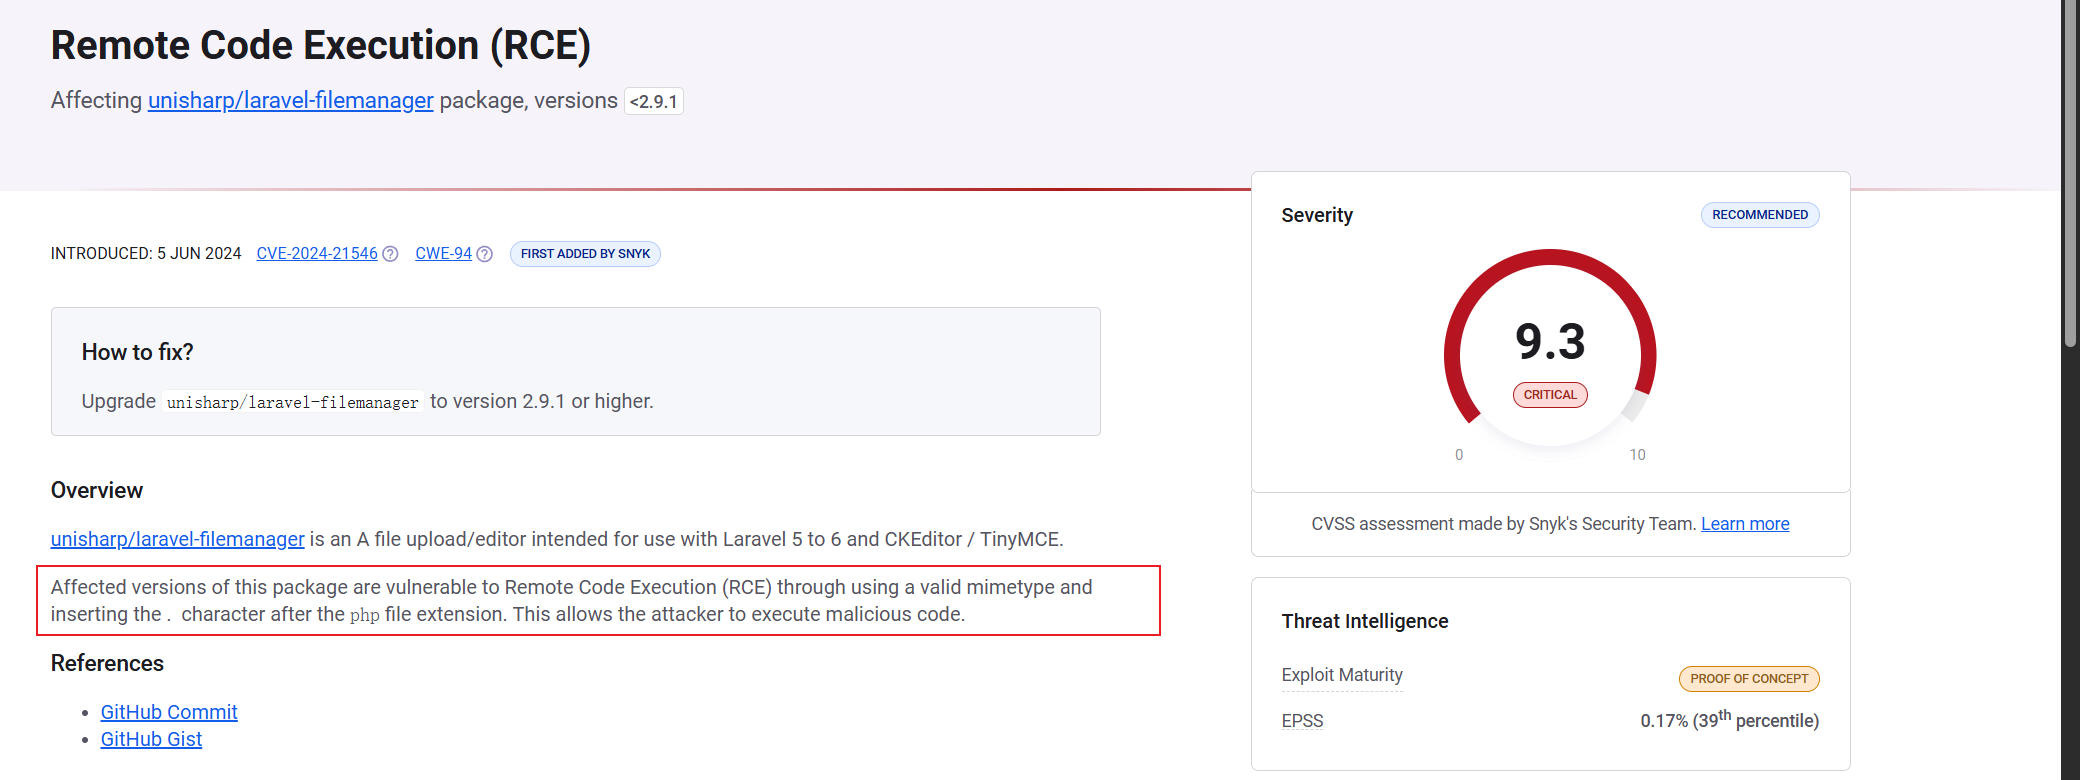Image resolution: width=2080 pixels, height=780 pixels.
Task: Click the PROOF OF CONCEPT badge
Action: coord(1749,679)
